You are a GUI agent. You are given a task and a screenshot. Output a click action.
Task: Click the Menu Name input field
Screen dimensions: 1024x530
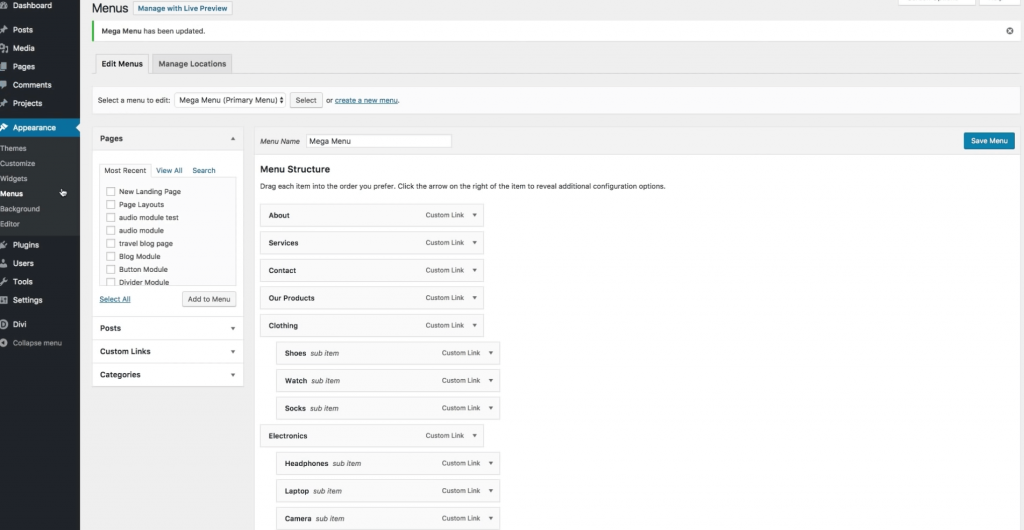379,141
